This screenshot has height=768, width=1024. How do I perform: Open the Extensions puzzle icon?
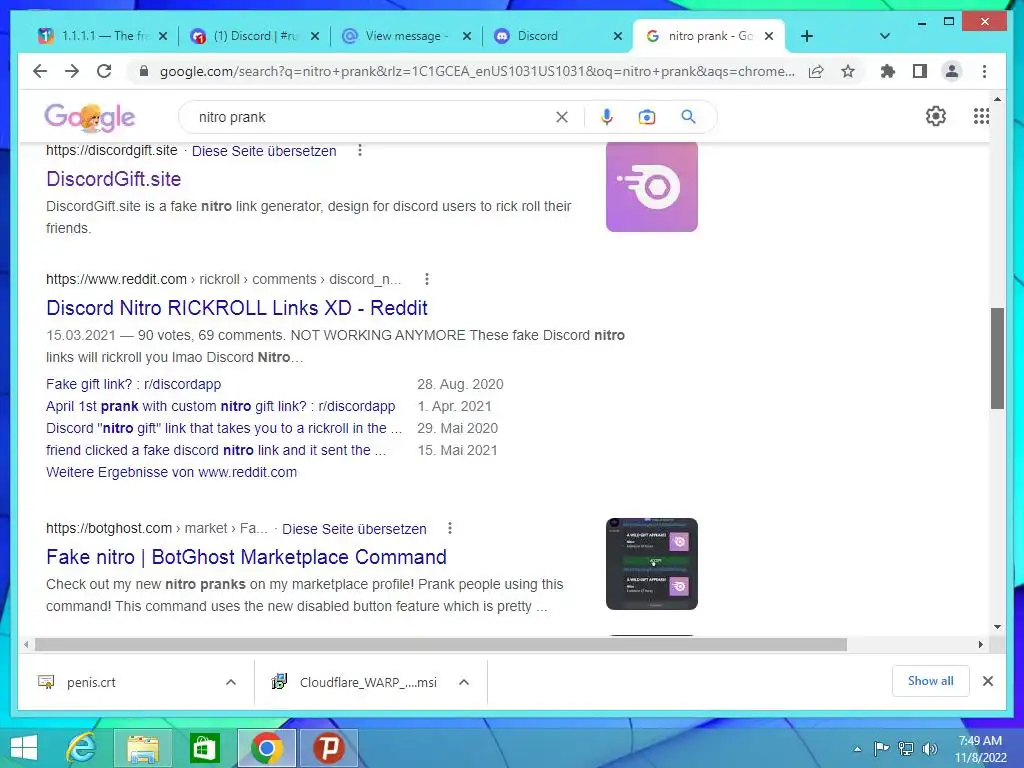(x=888, y=71)
